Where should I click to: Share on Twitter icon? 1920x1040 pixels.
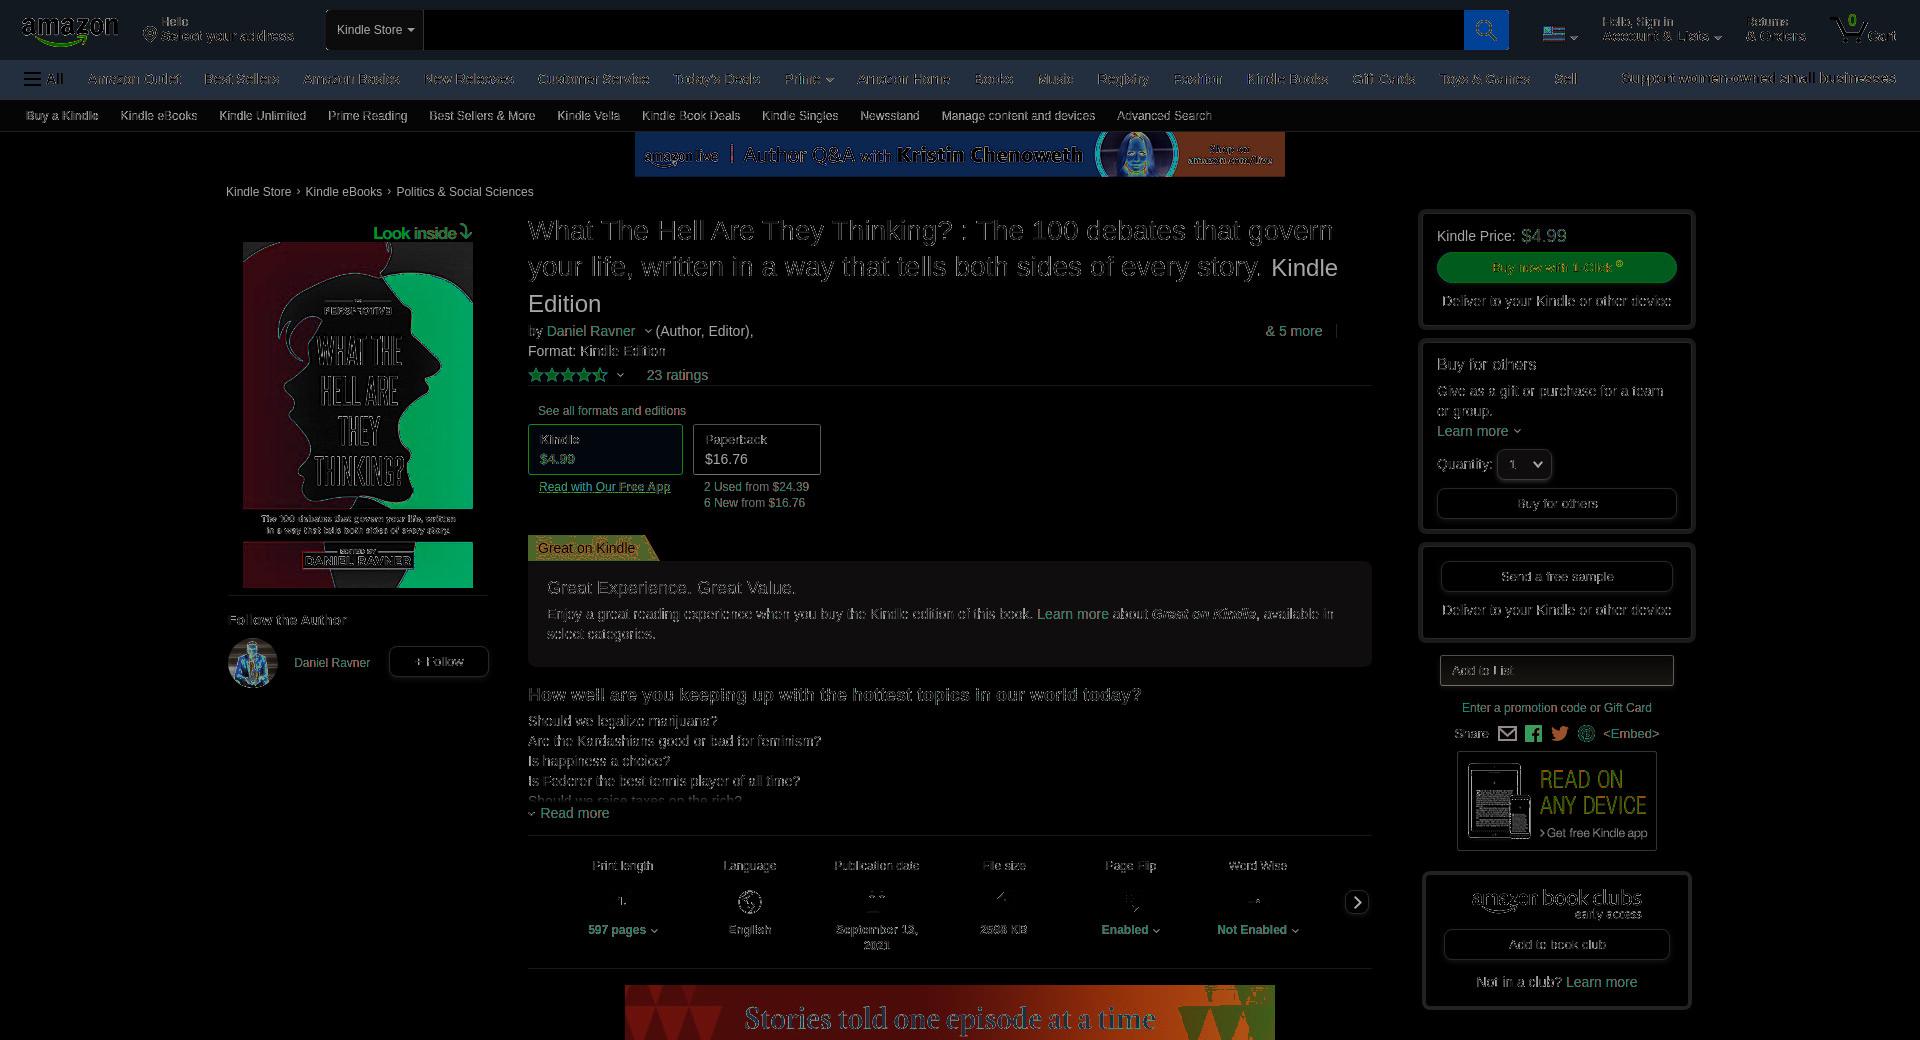[x=1559, y=734]
